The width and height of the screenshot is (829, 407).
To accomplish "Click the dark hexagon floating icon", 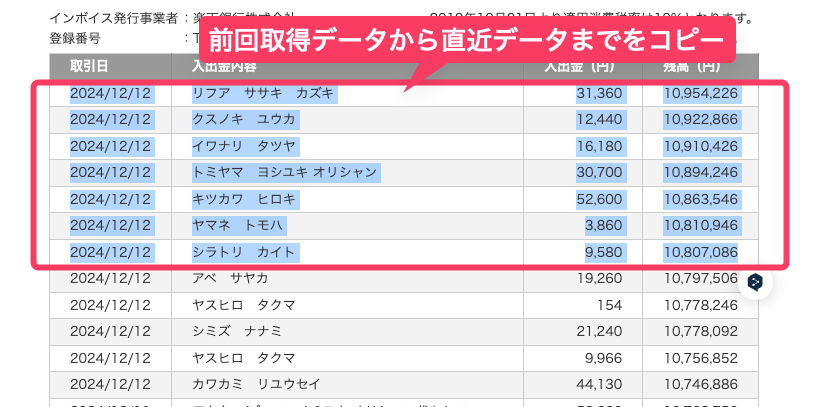I will (756, 283).
